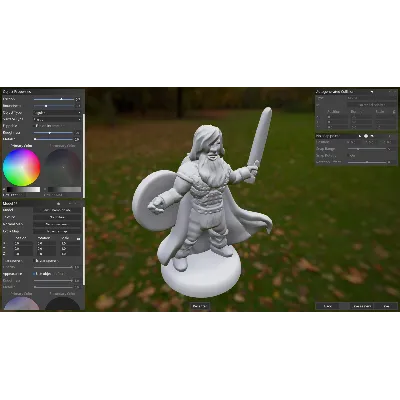Open the first dropdown in the upper-left parameters panel
400x400 pixels.
(x=57, y=113)
